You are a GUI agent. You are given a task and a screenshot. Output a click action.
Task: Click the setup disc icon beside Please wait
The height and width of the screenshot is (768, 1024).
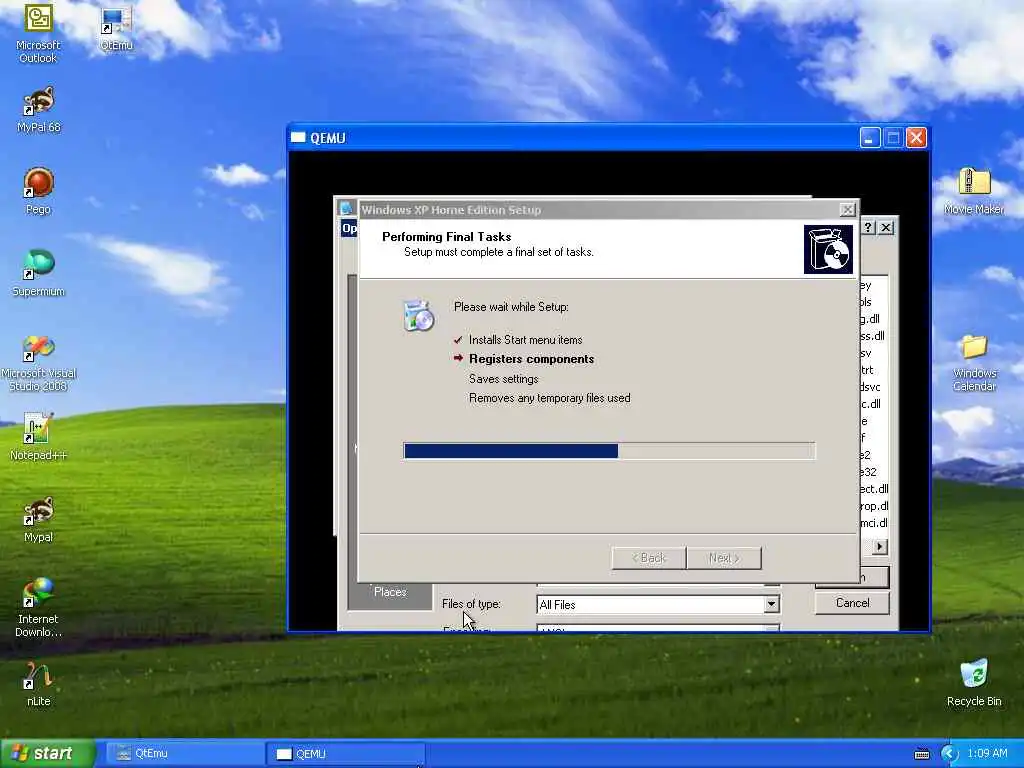[418, 315]
